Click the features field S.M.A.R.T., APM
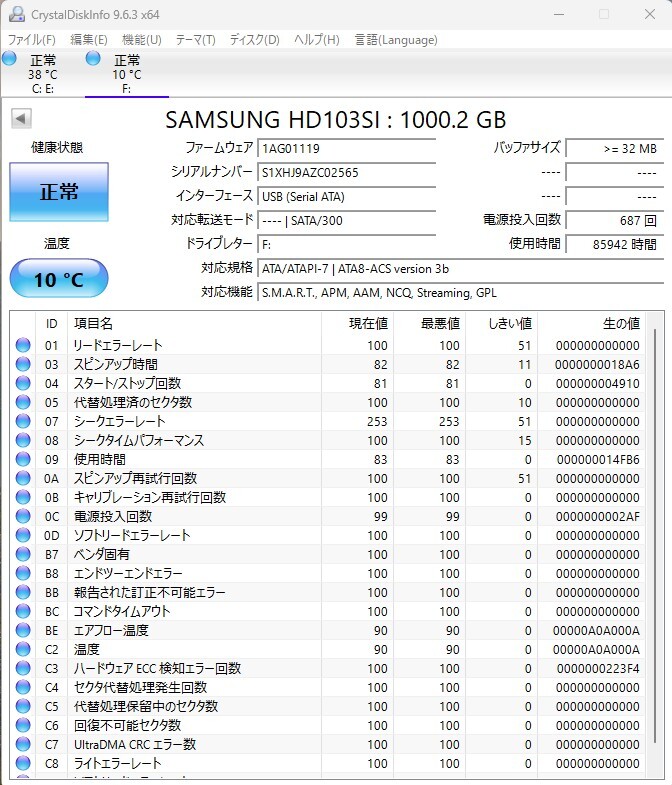Viewport: 672px width, 785px height. coord(460,293)
